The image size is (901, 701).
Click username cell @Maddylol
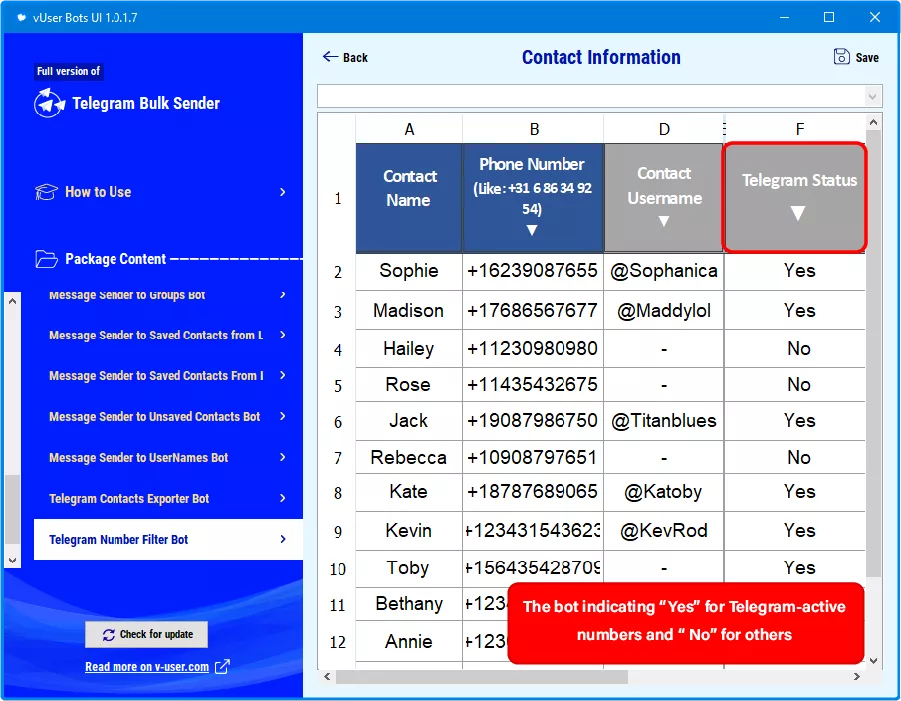coord(664,310)
